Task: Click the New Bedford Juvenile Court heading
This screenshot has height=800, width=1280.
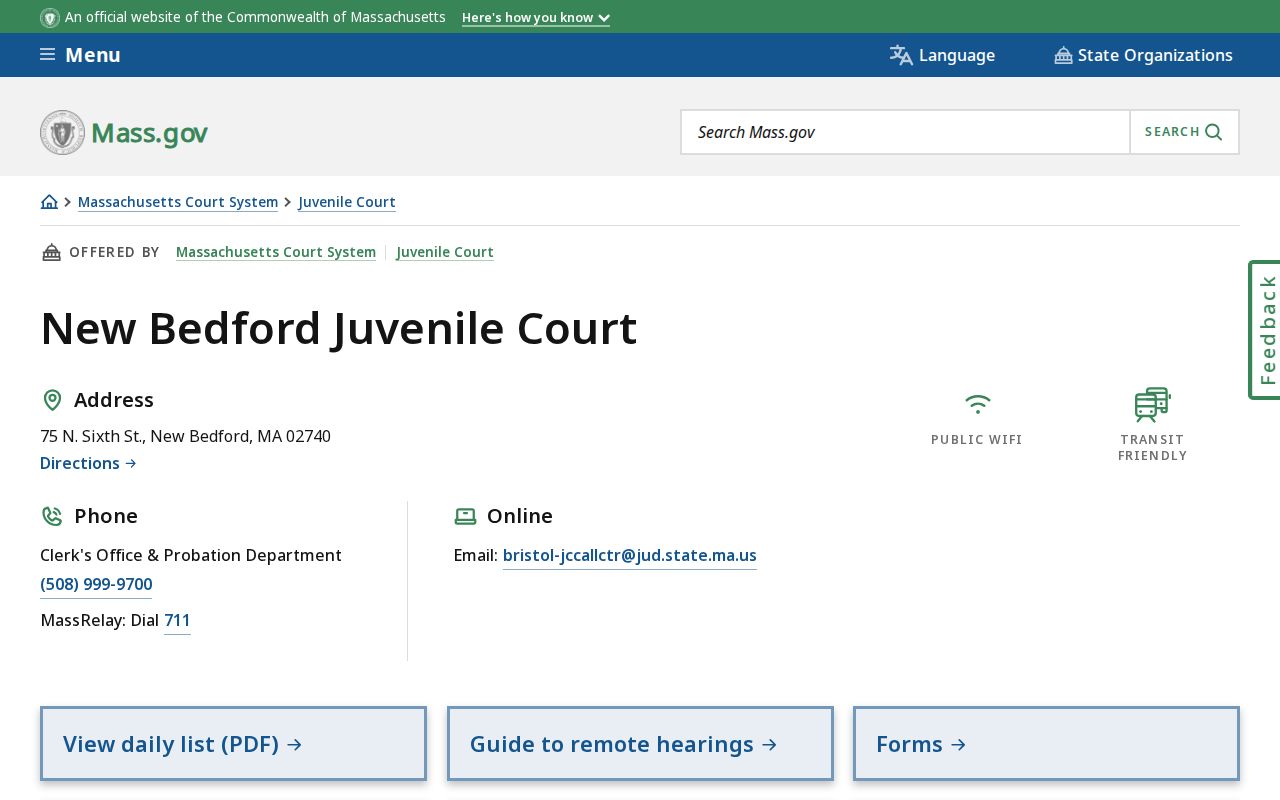Action: click(339, 328)
